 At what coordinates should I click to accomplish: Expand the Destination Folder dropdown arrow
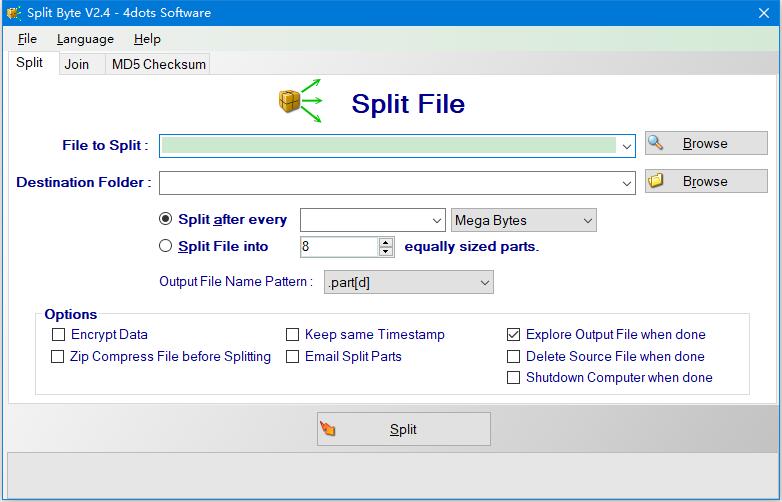[x=626, y=183]
